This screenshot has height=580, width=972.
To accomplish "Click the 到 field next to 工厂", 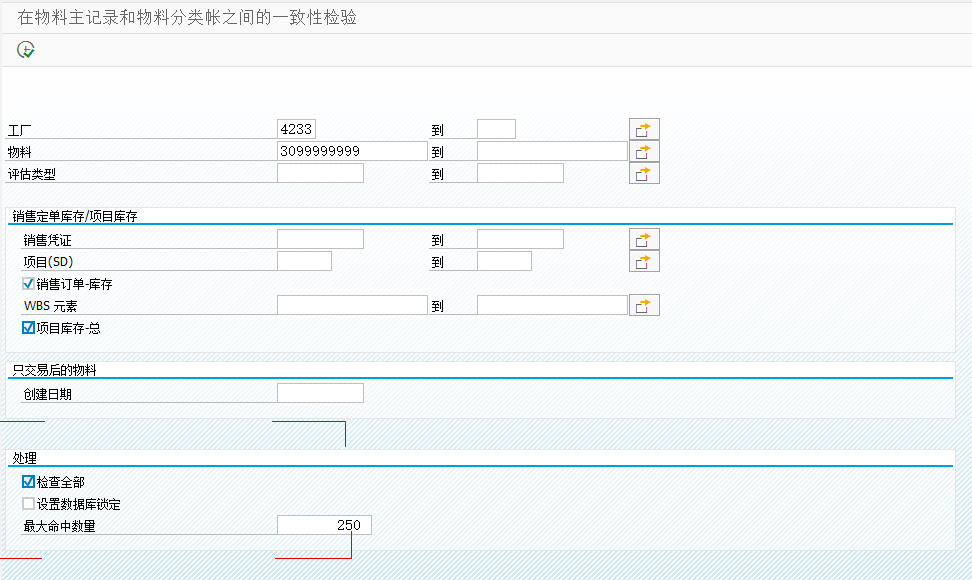I will tap(495, 128).
